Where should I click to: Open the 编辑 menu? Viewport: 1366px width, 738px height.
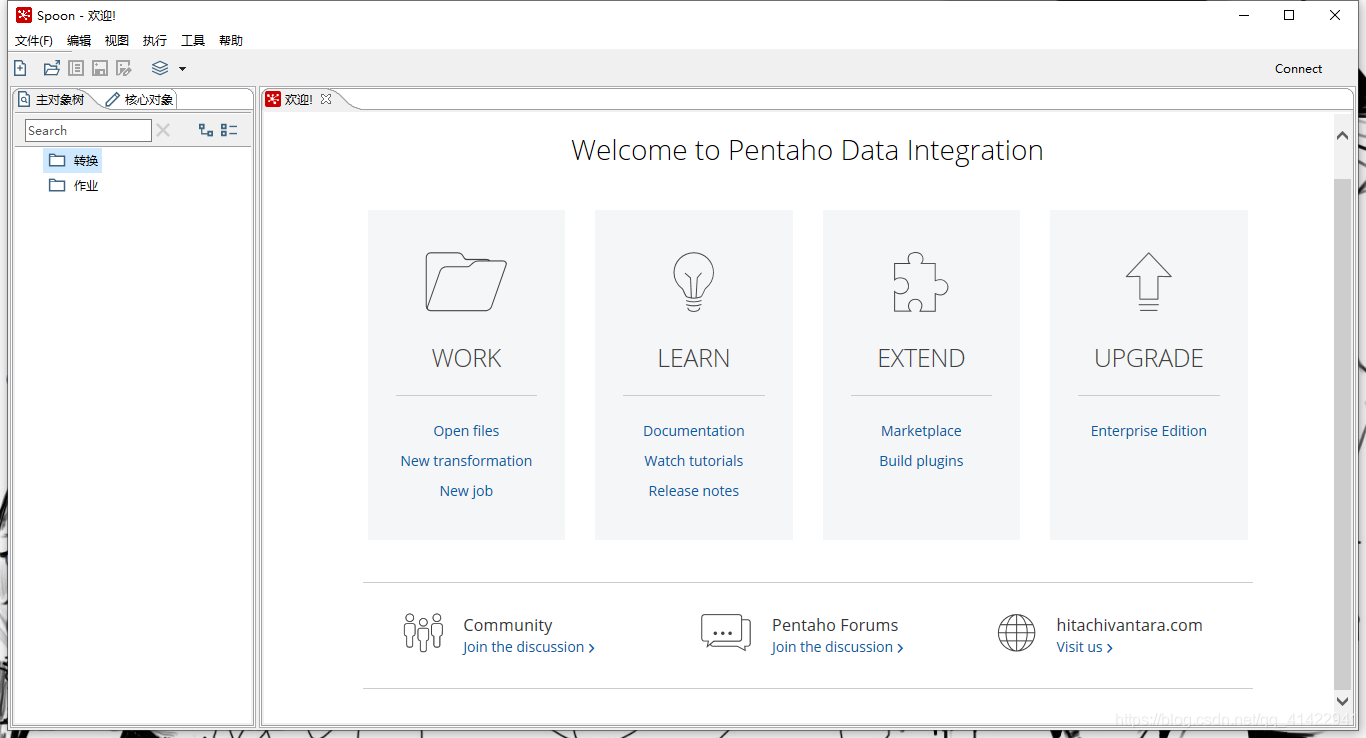pos(79,41)
